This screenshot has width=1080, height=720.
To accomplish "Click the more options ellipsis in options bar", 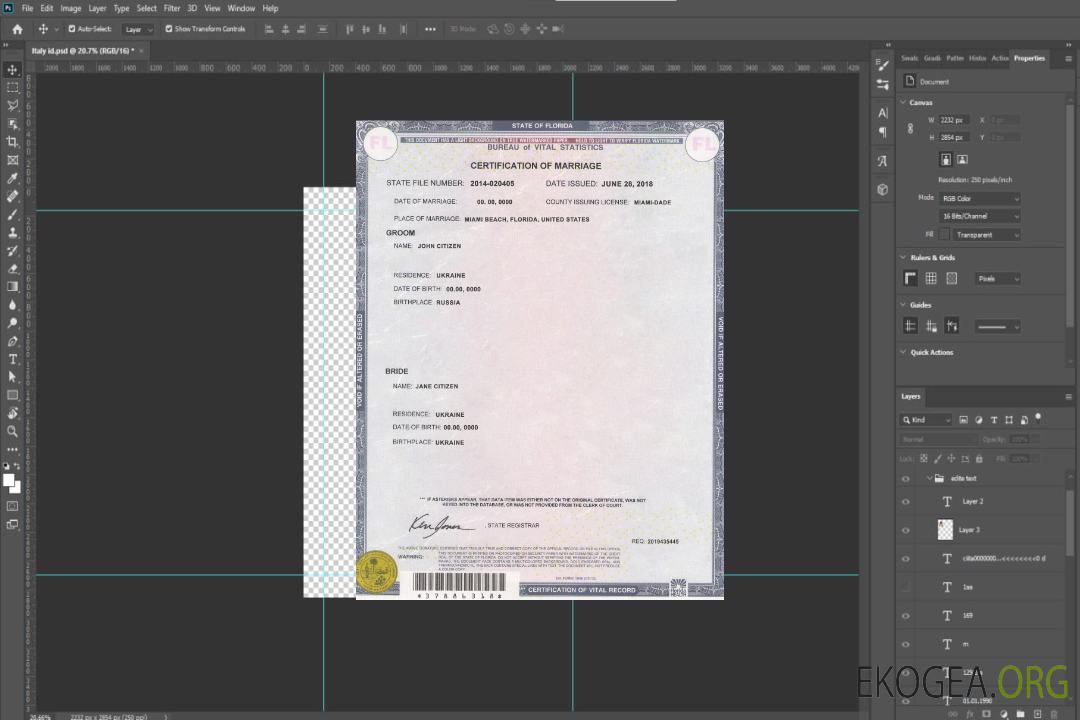I will [430, 29].
